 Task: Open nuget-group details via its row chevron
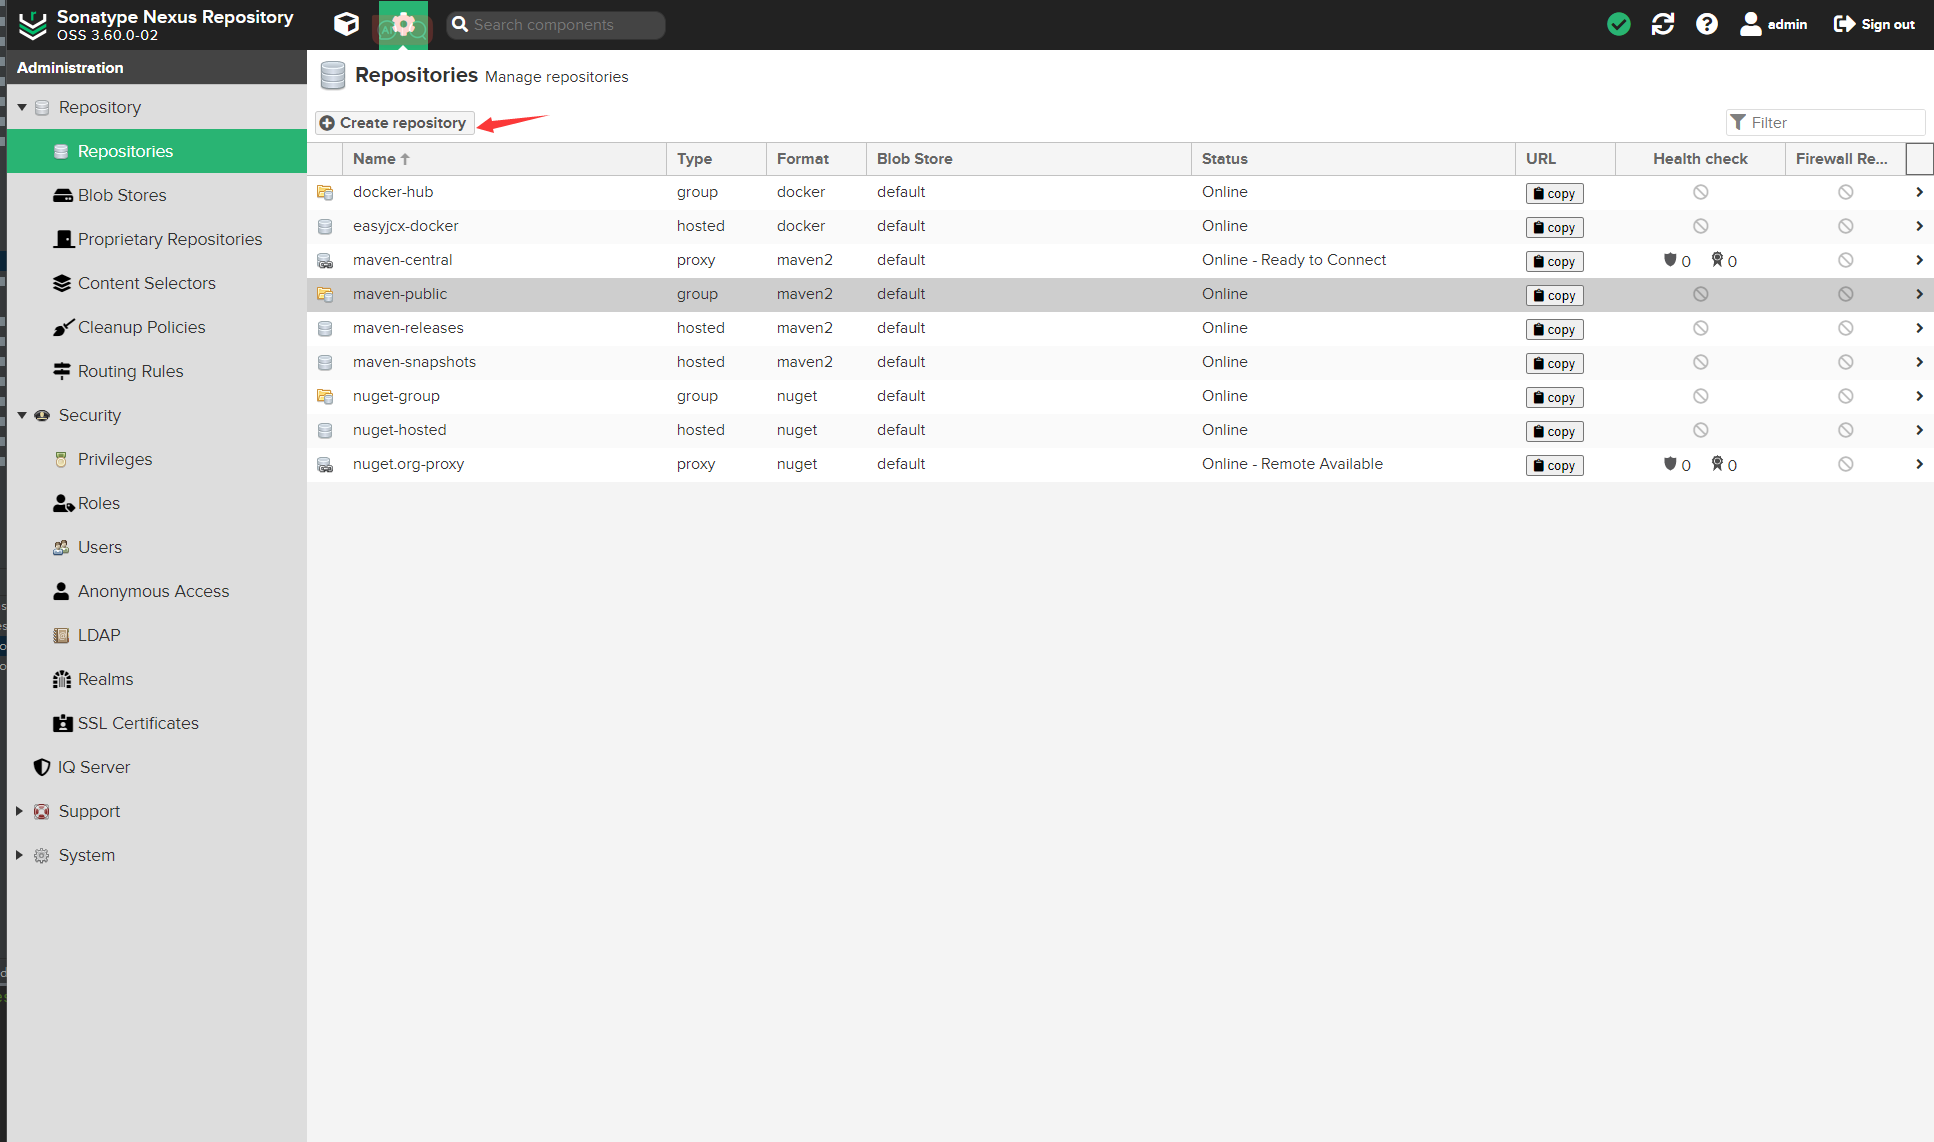click(1919, 396)
